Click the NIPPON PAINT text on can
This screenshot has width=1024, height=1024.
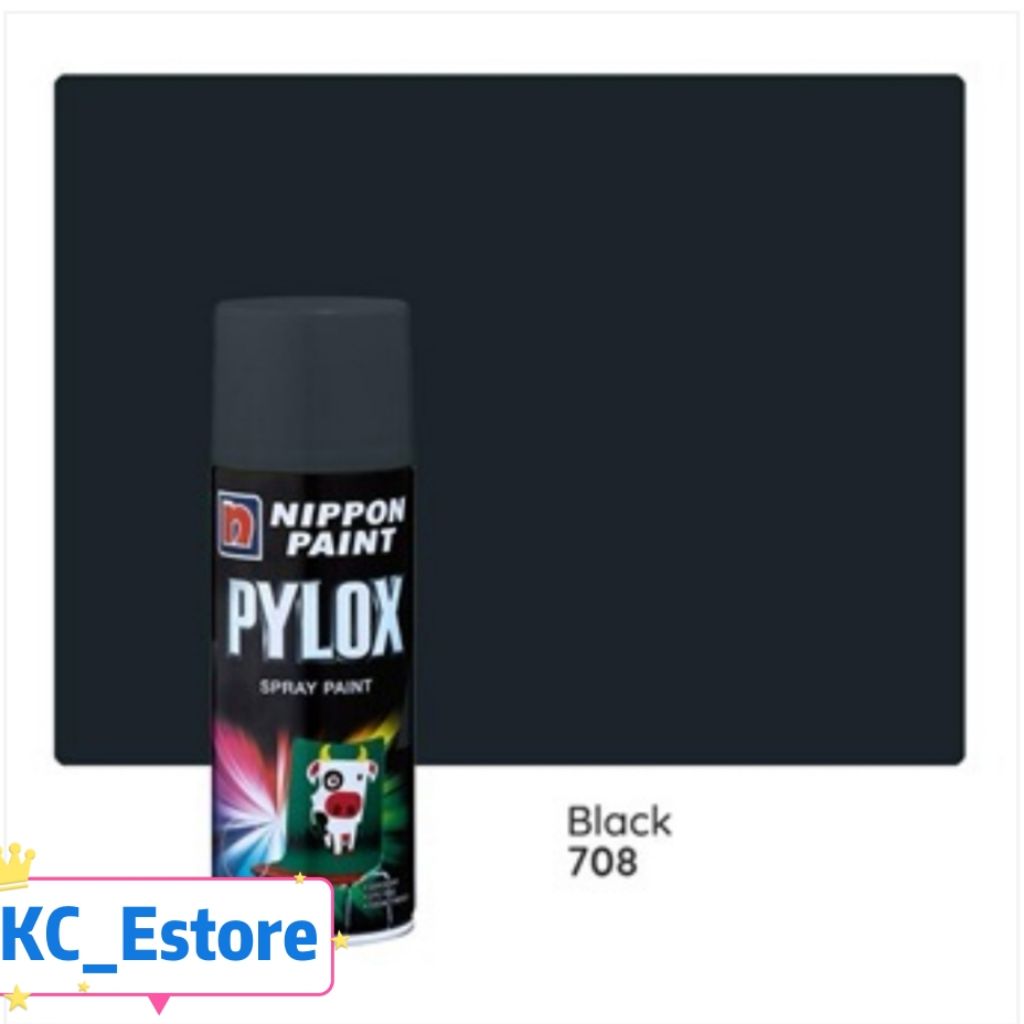tap(338, 527)
